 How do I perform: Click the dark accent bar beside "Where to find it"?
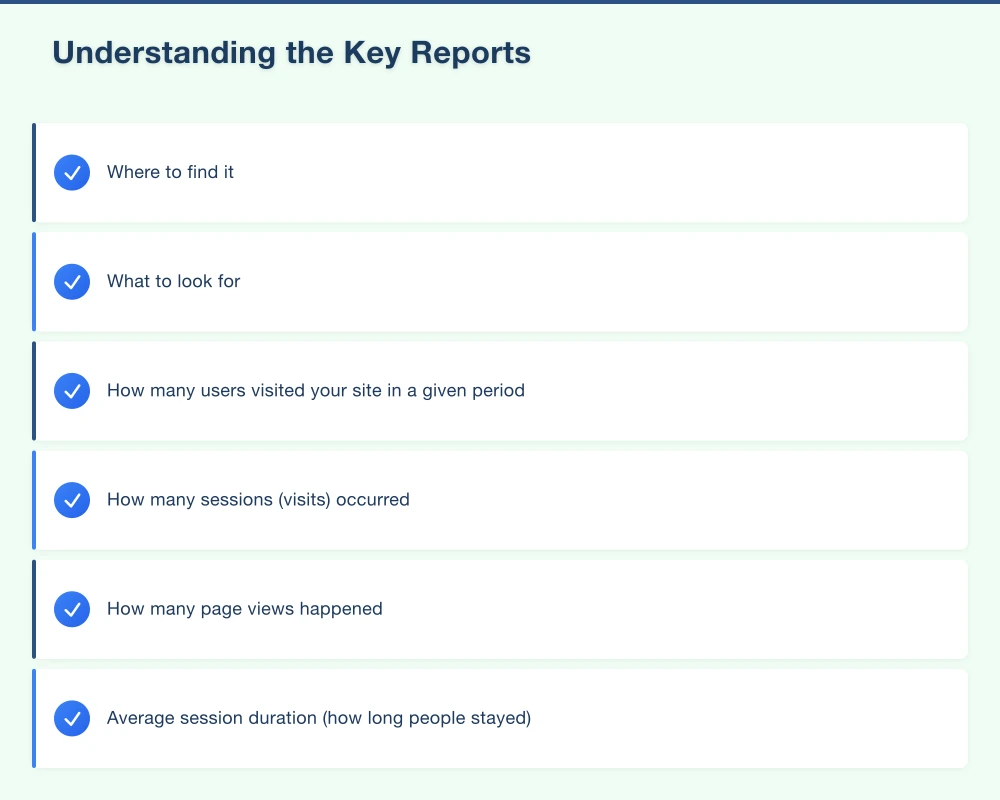click(34, 172)
